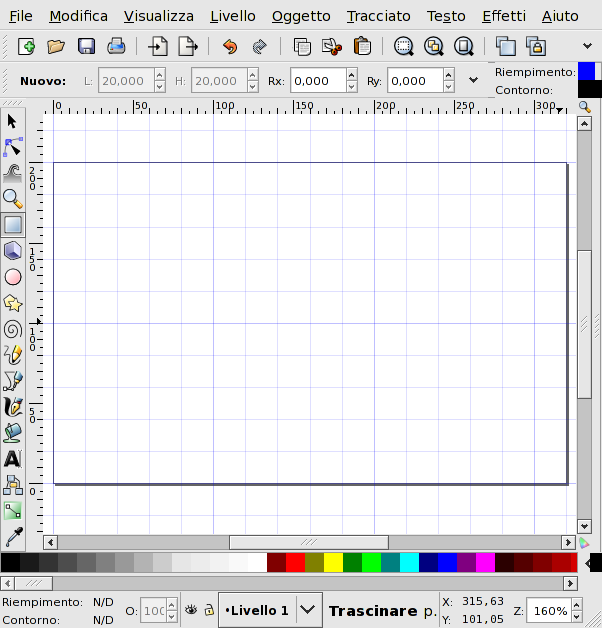Pick the yellow swatch in palette
This screenshot has height=628, width=602.
tap(333, 562)
